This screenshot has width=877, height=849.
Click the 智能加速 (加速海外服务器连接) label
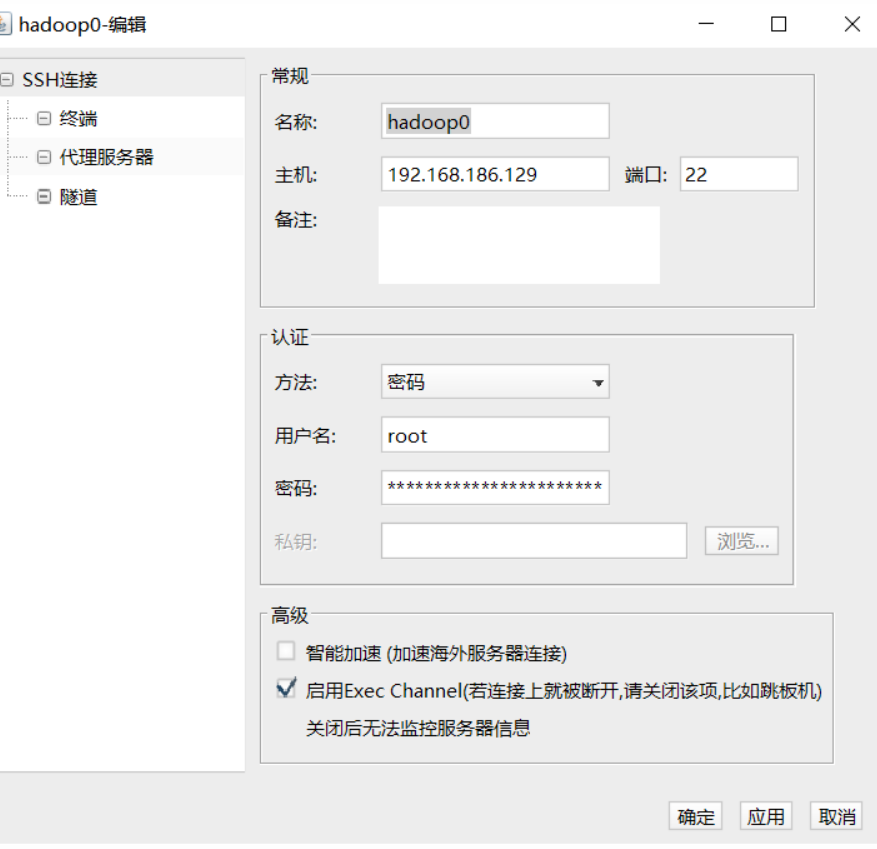point(436,653)
